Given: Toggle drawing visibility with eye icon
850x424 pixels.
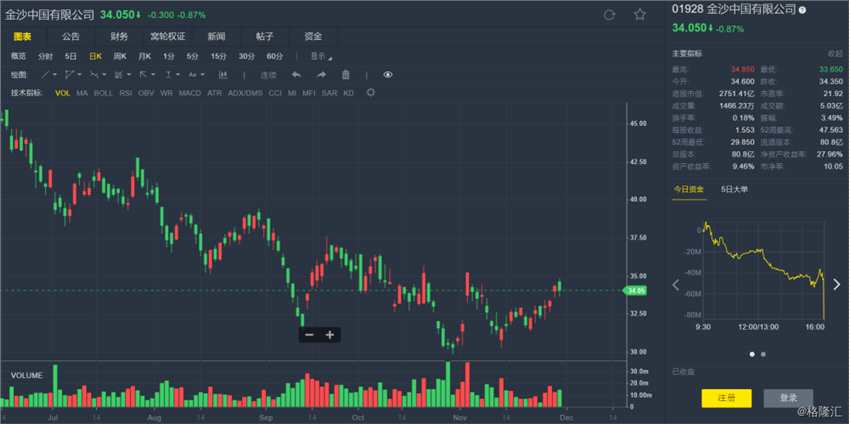Looking at the screenshot, I should [x=388, y=75].
